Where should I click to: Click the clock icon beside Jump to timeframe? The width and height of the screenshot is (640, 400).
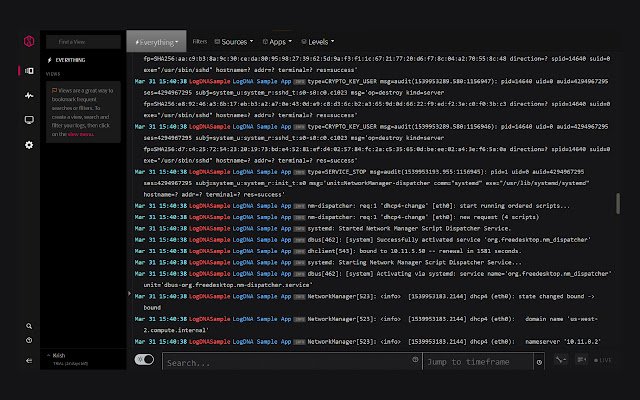point(539,362)
